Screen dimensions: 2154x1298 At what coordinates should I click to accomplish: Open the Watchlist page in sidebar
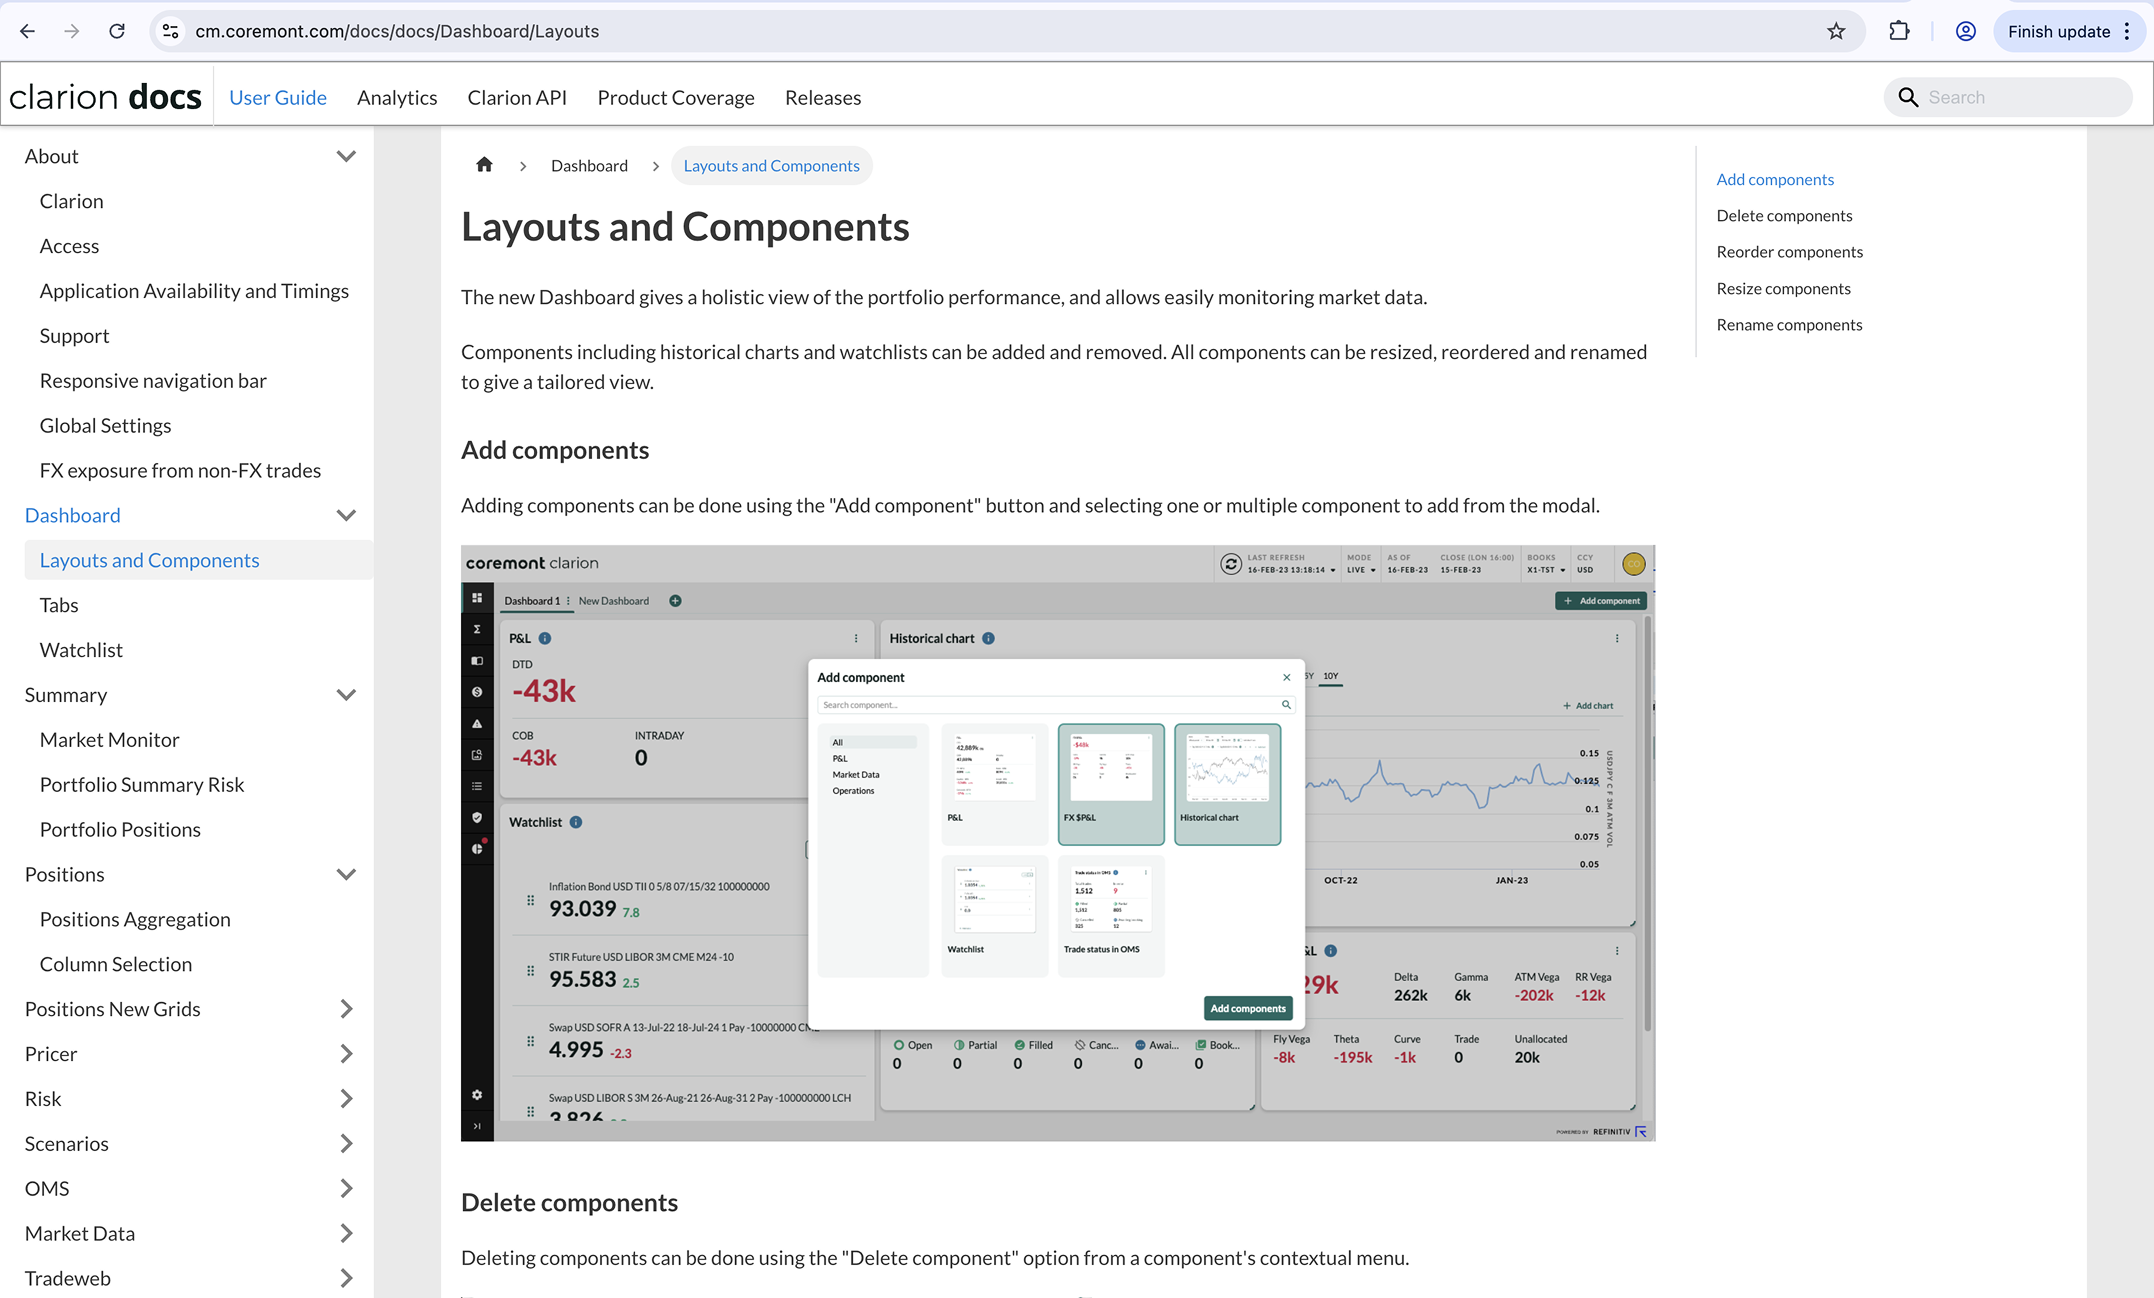[x=81, y=650]
